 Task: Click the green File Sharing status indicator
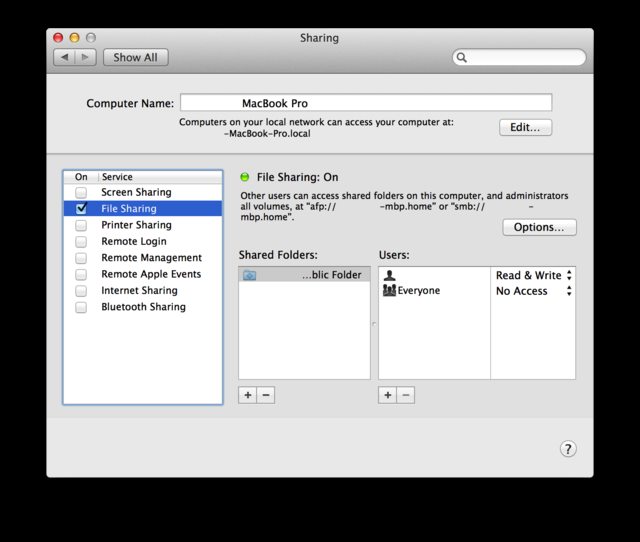(x=245, y=177)
